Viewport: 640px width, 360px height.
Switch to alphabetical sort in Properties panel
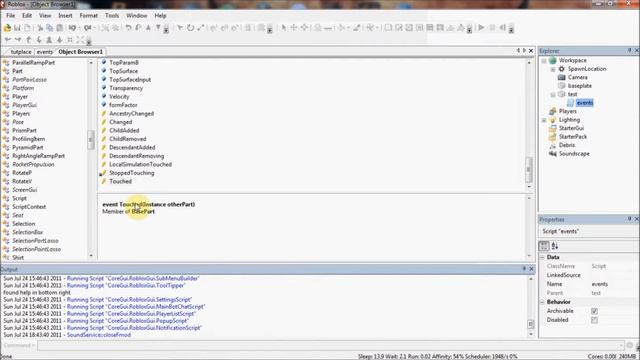(555, 246)
